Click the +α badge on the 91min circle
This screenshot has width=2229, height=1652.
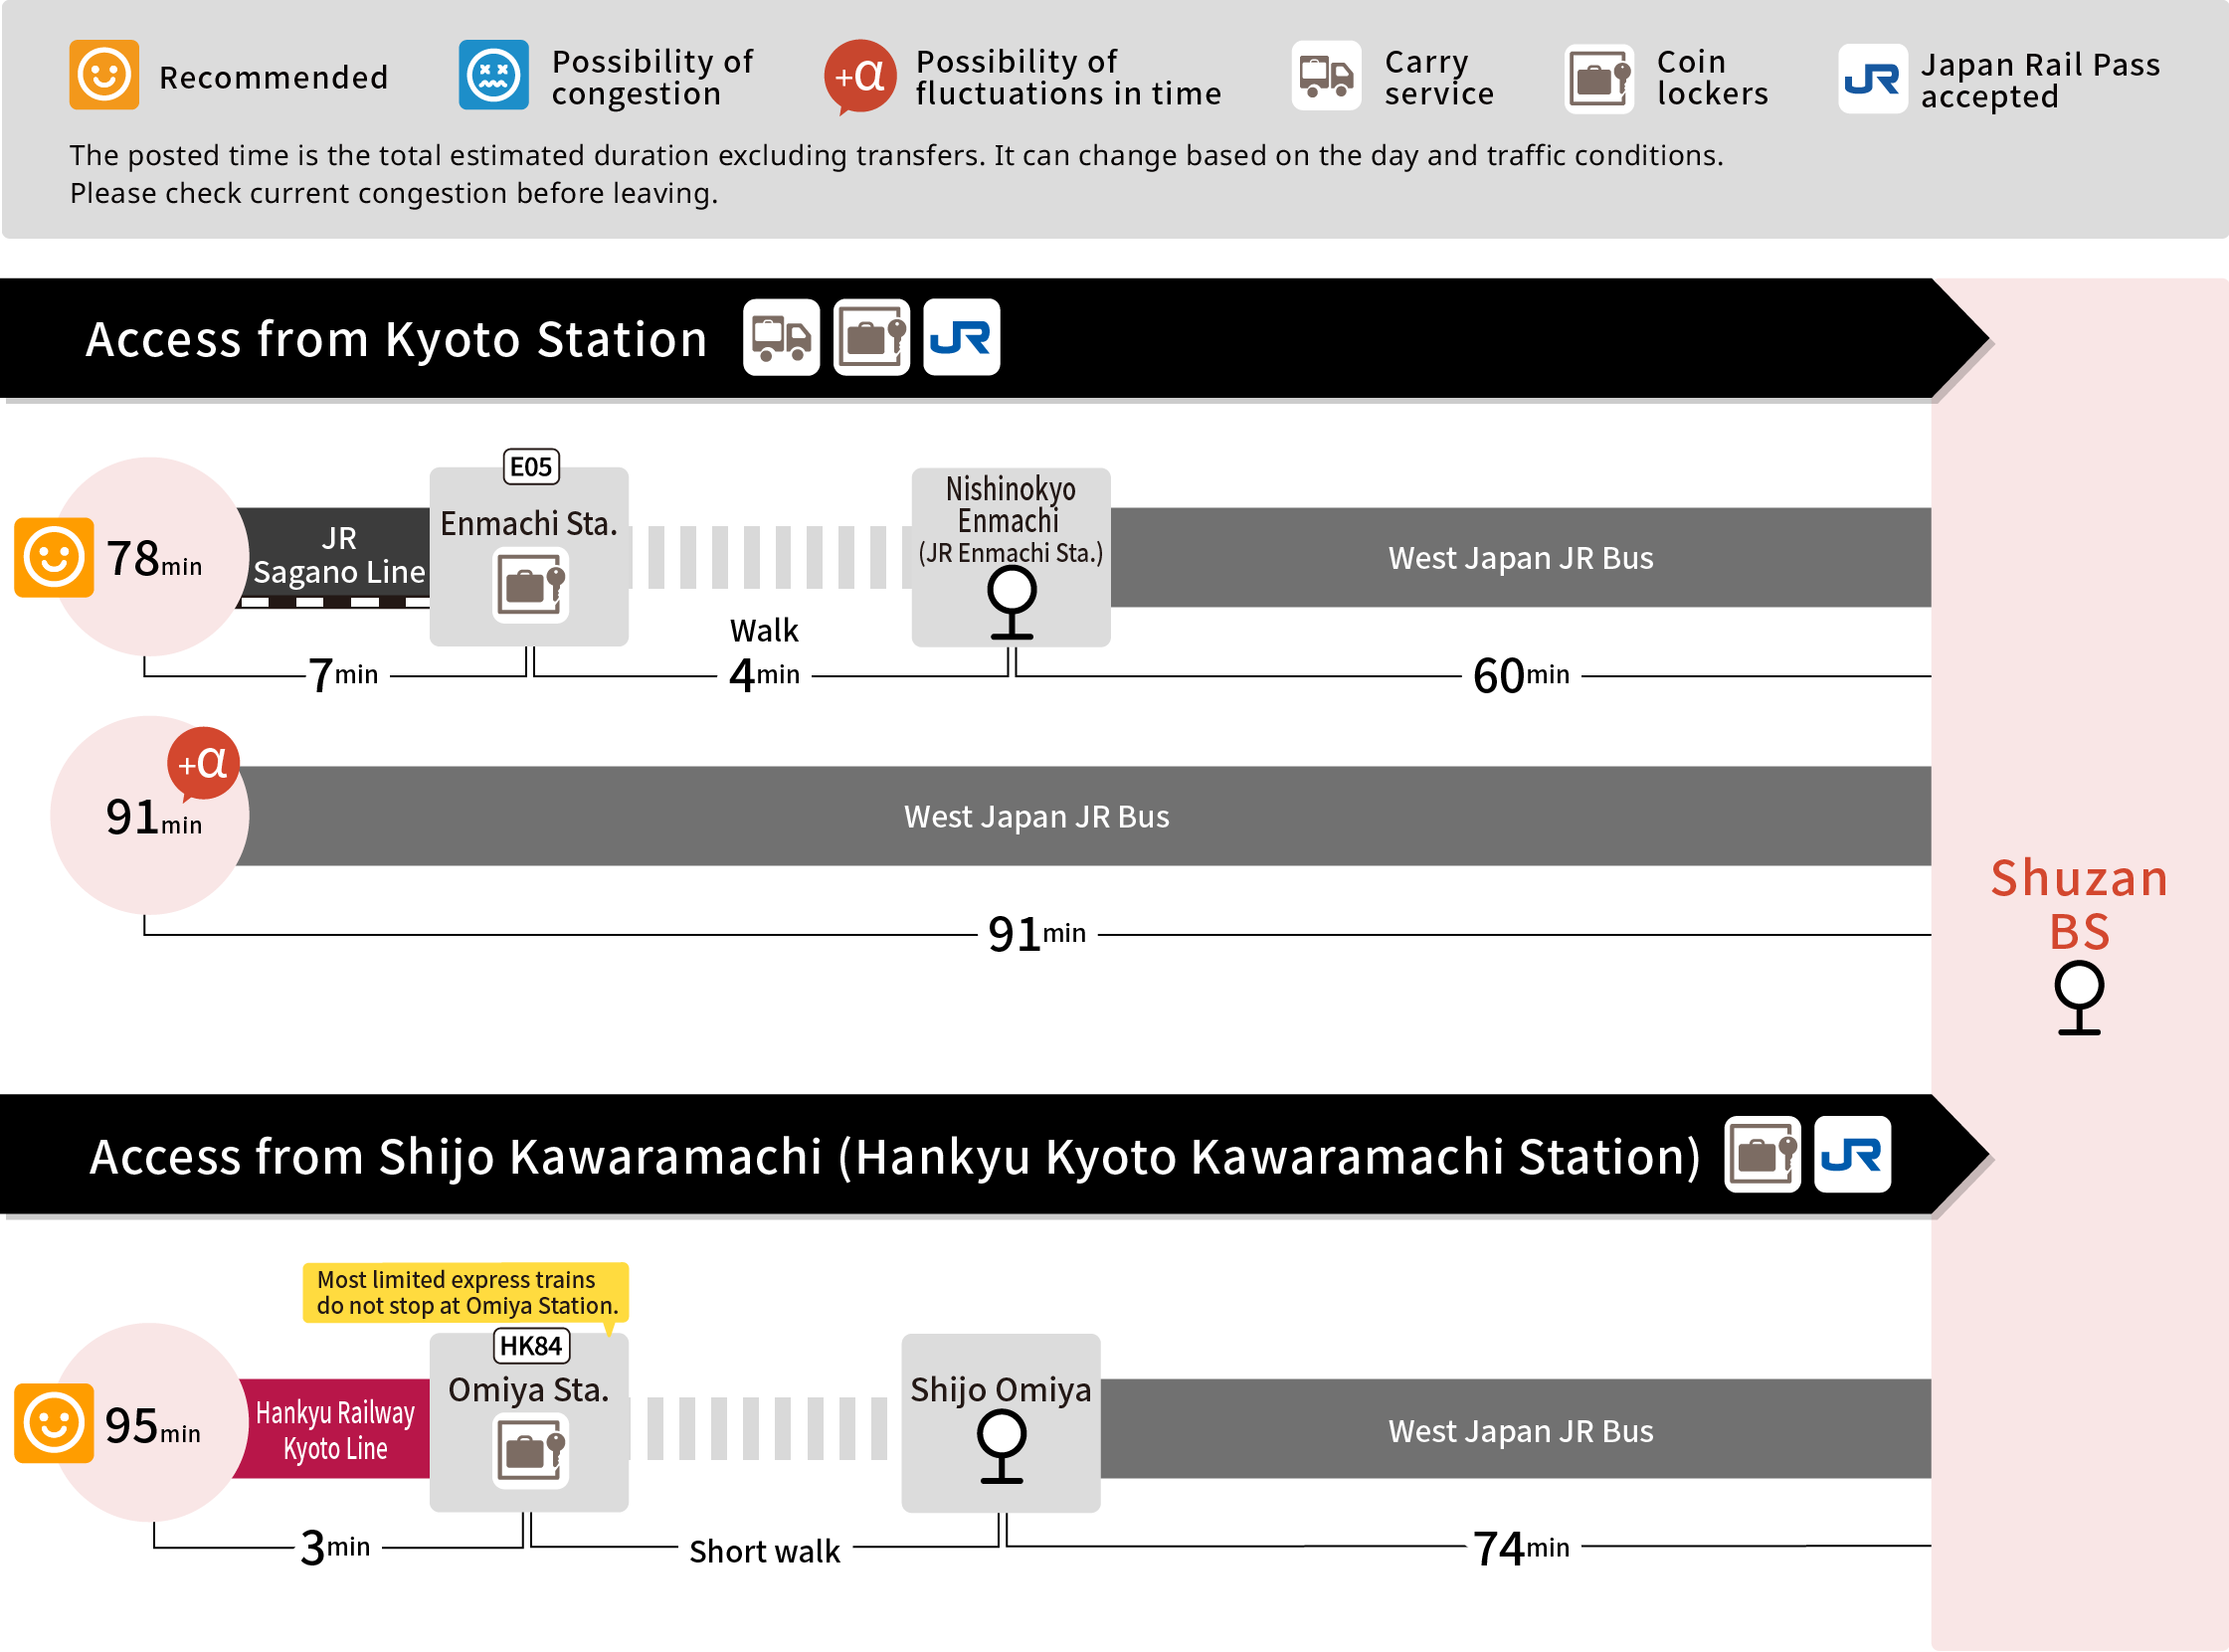point(203,765)
